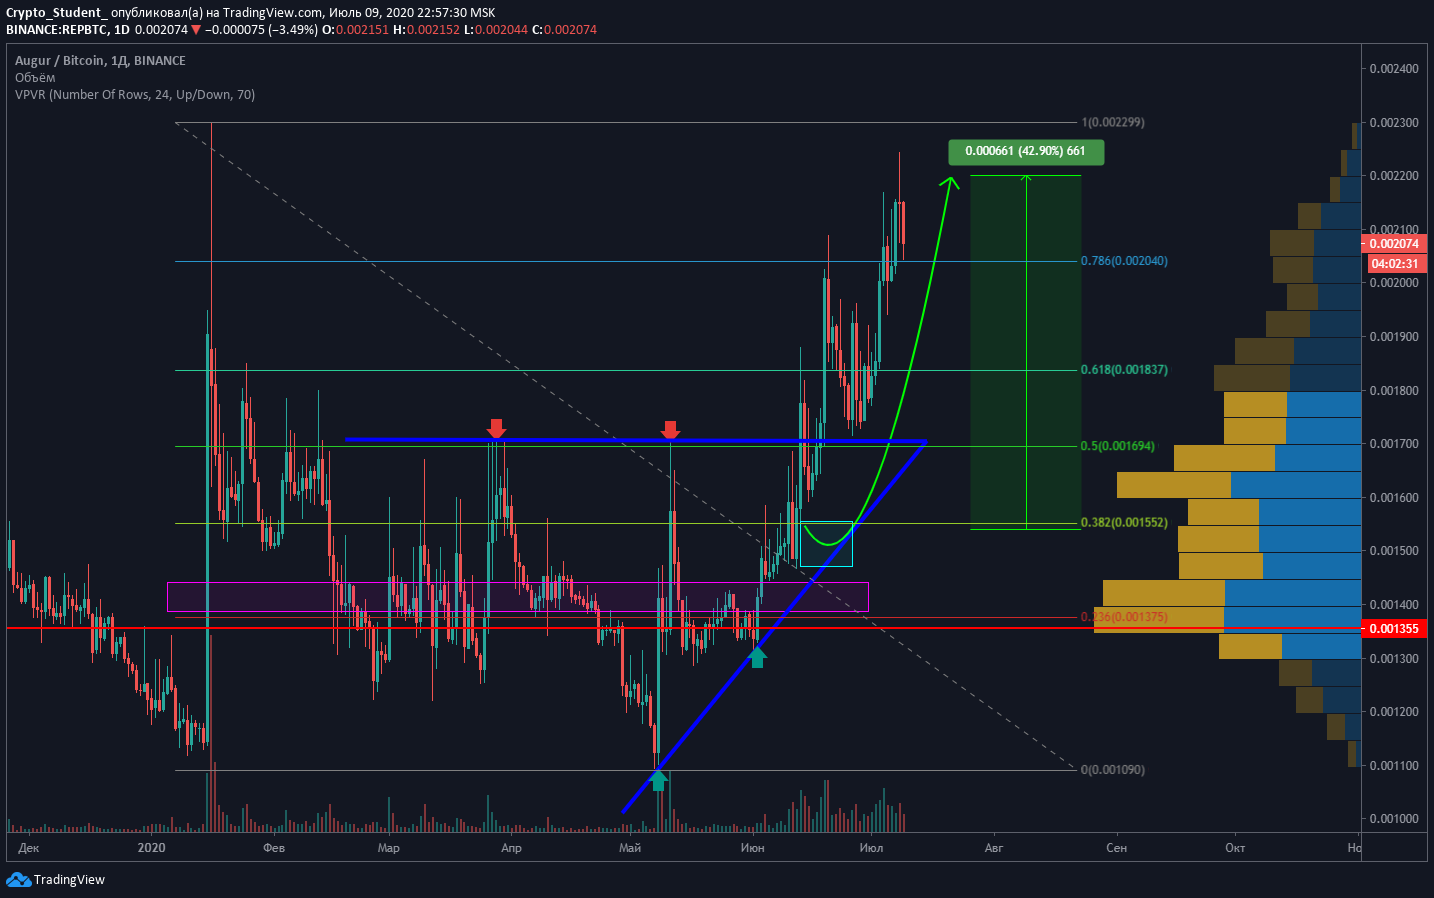Image resolution: width=1434 pixels, height=898 pixels.
Task: Click the low value L:0.002044
Action: coord(496,30)
